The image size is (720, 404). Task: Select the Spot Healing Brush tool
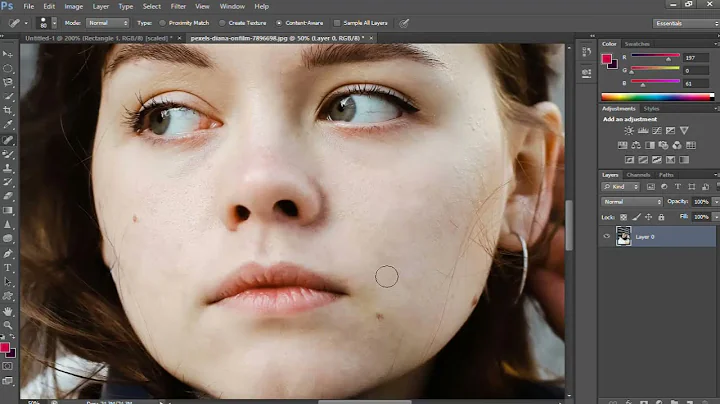[8, 140]
